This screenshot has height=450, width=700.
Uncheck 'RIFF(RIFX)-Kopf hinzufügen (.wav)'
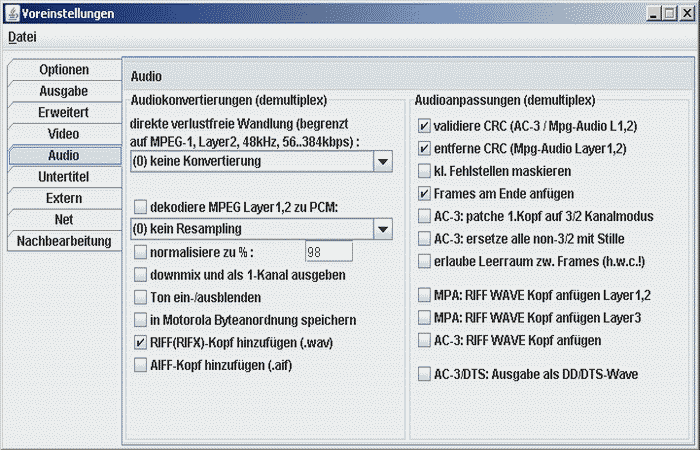[141, 342]
